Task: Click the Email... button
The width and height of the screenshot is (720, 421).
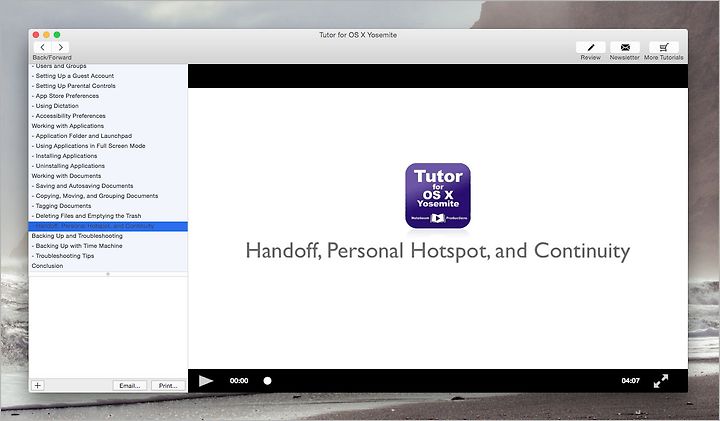Action: coord(130,386)
